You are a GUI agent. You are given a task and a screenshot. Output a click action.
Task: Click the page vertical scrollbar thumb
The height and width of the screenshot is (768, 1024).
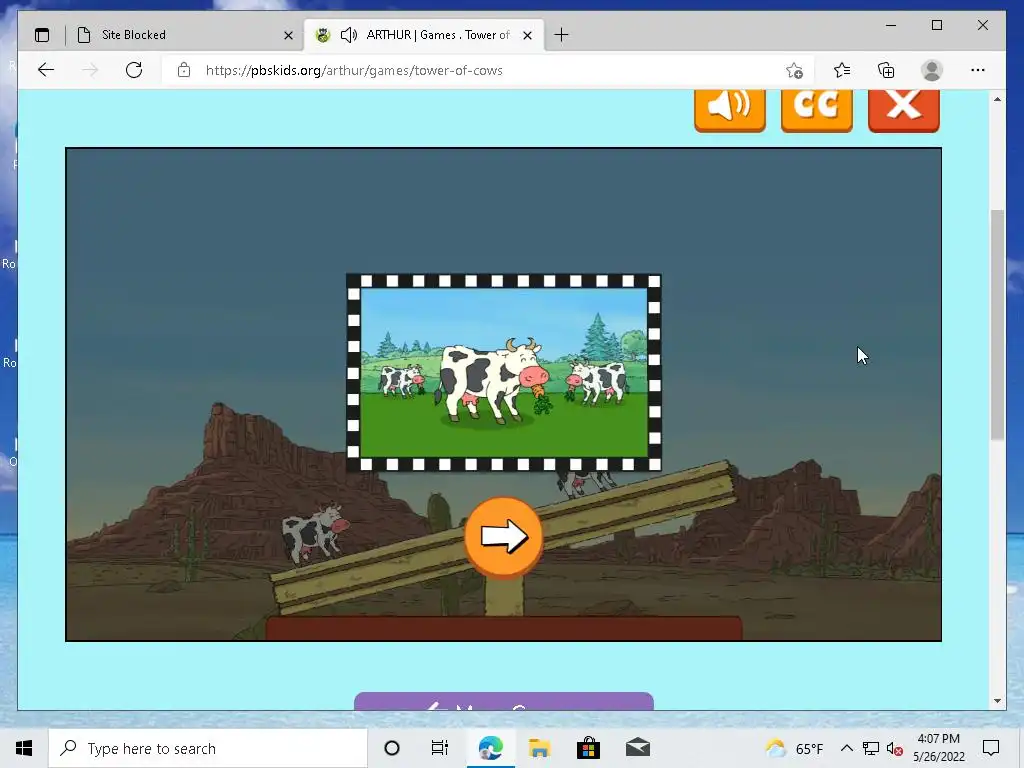click(997, 325)
